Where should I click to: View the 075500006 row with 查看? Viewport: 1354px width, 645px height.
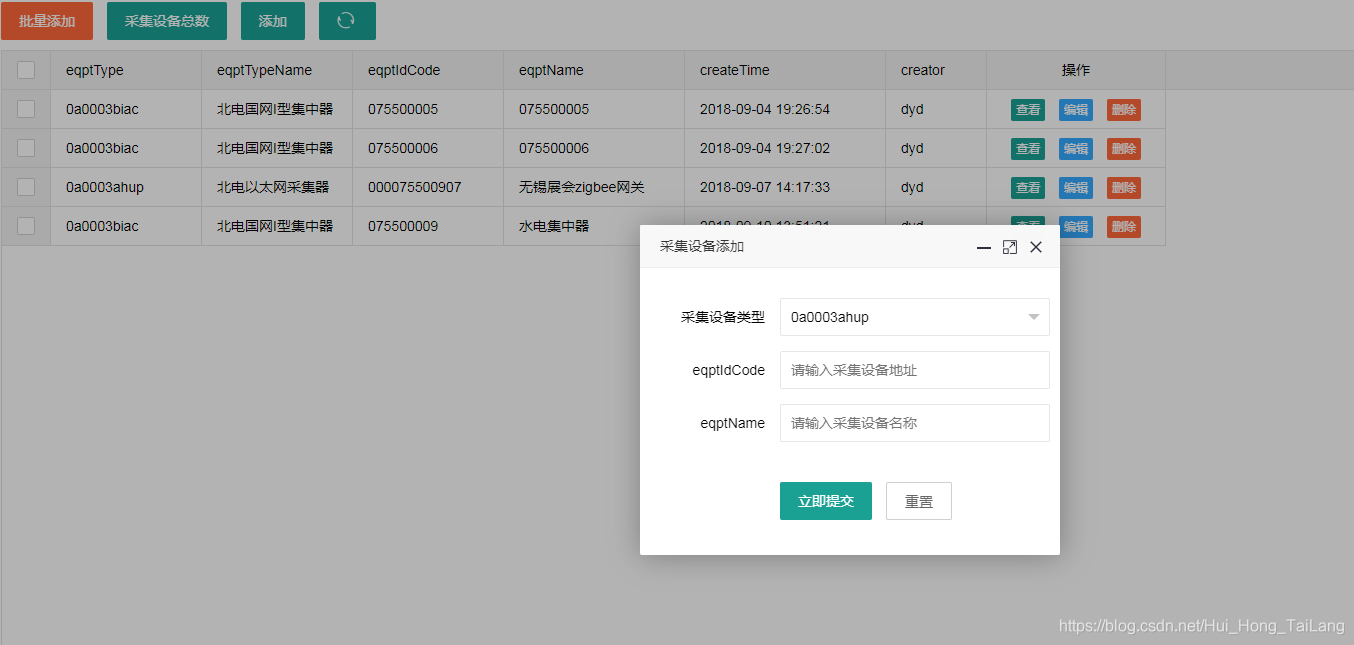point(1028,149)
